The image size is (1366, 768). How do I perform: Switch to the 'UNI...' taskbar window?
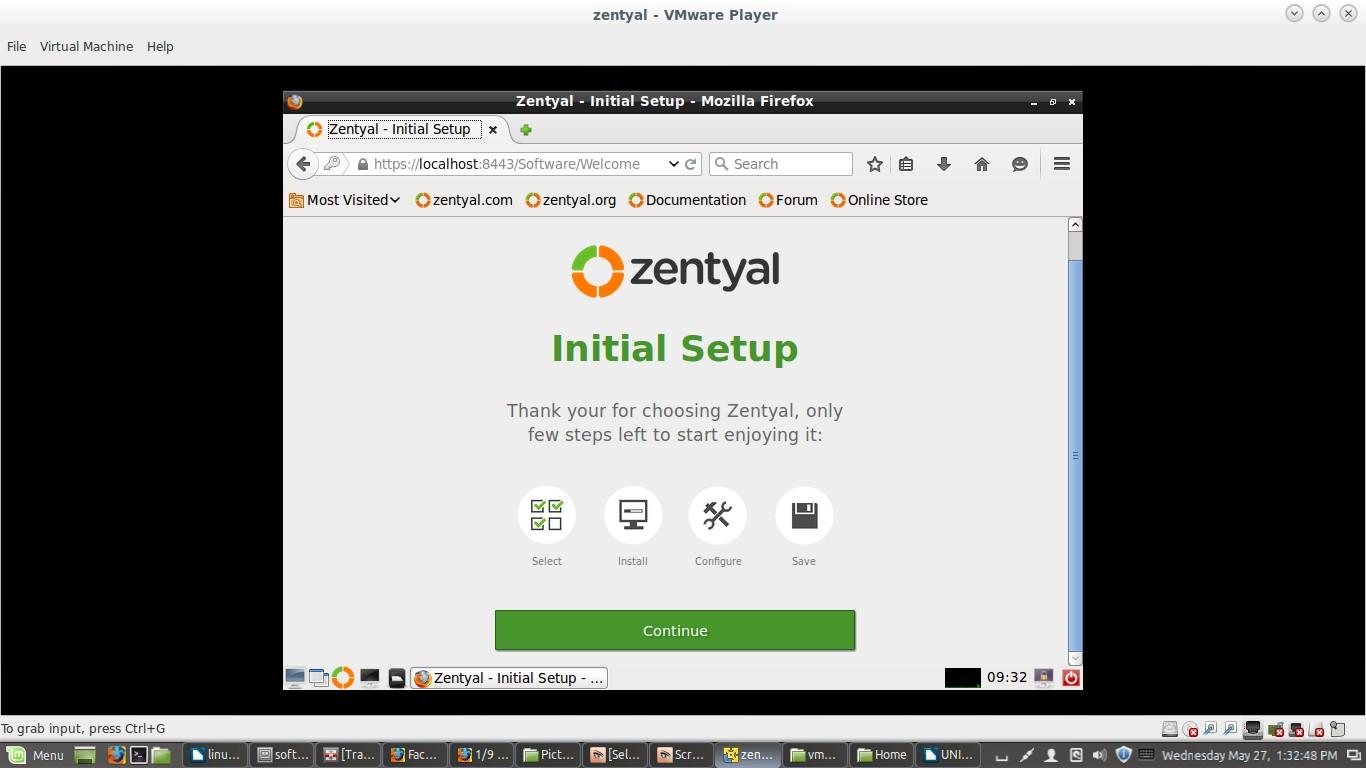949,755
